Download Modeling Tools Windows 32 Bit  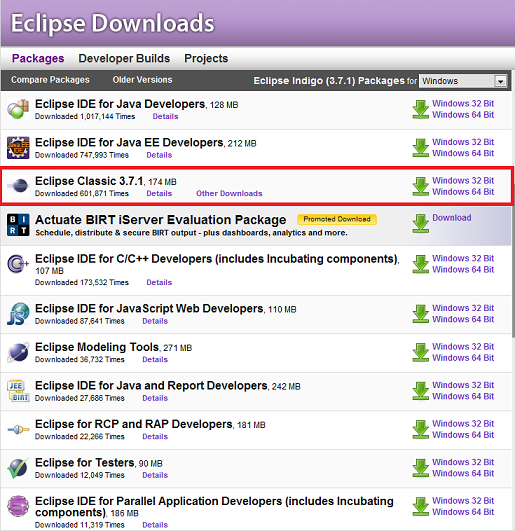pyautogui.click(x=463, y=346)
